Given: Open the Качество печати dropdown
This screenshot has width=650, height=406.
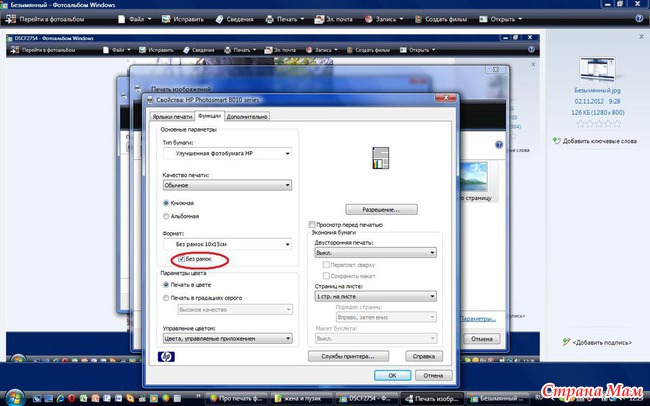Looking at the screenshot, I should (x=227, y=185).
